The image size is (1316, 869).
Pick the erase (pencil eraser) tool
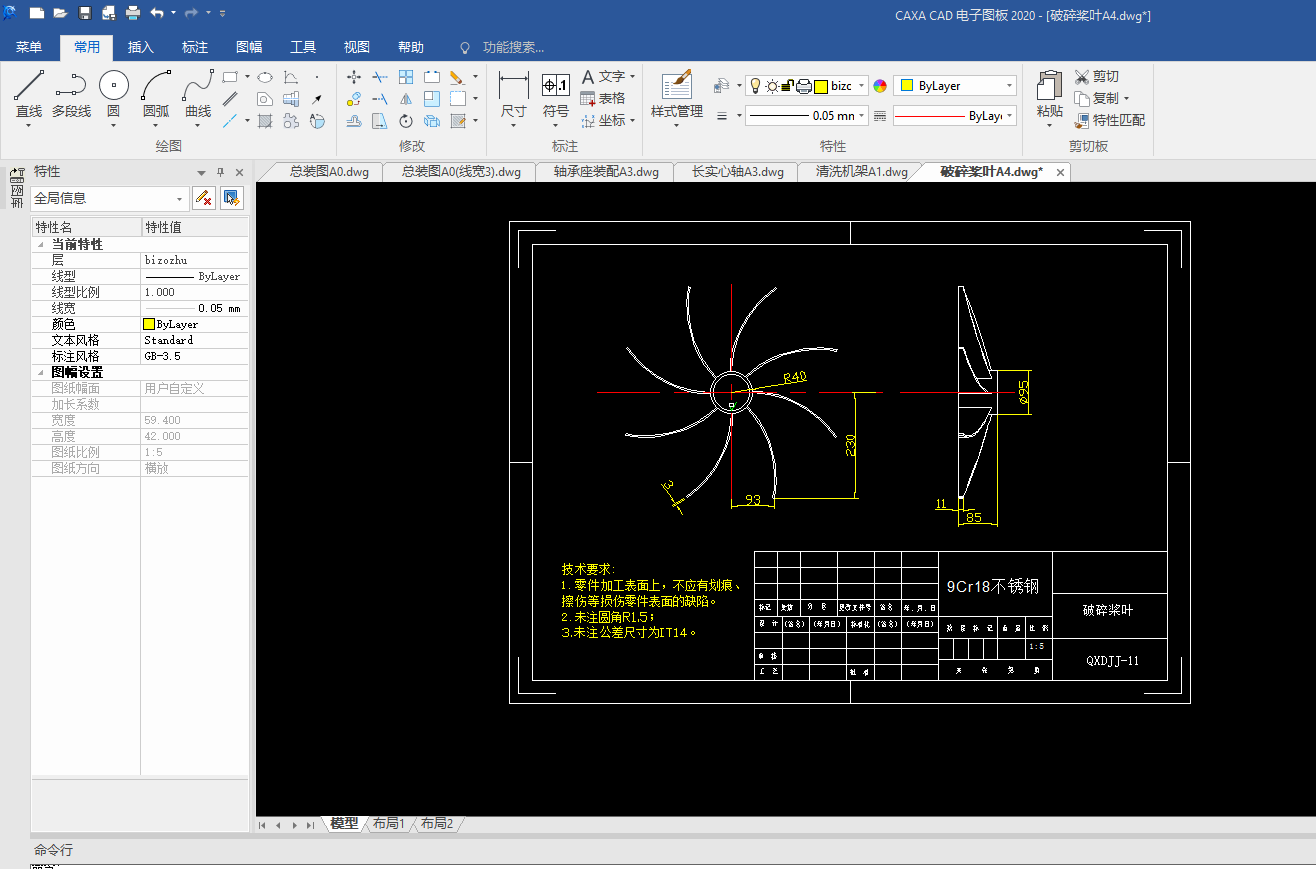click(456, 76)
